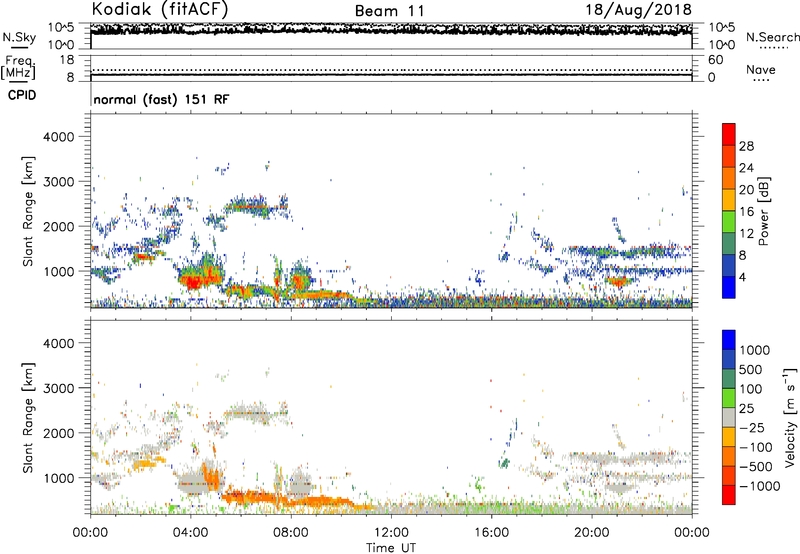Pick the light green segment of the Velocity colorbar
Image resolution: width=800 pixels, height=554 pixels.
(729, 398)
